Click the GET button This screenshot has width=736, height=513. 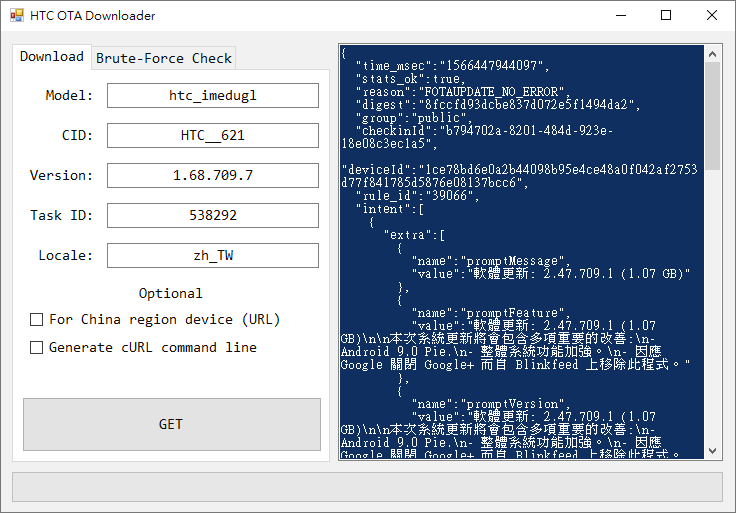pos(172,424)
